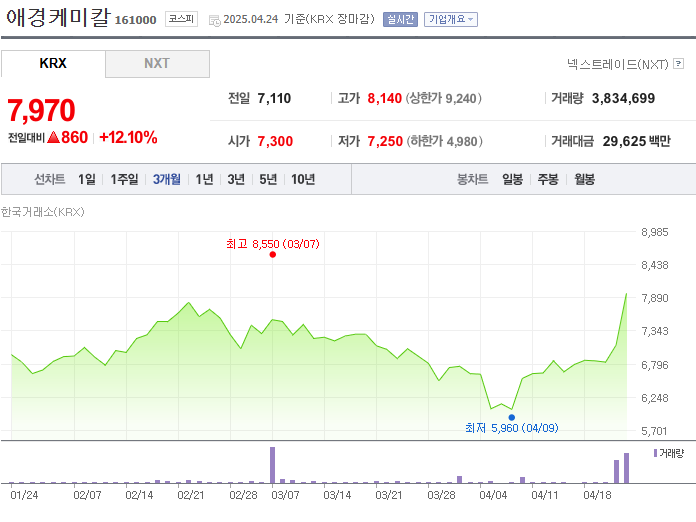Click the 최고 8,550 (03/07) label
696x522 pixels.
tap(273, 244)
